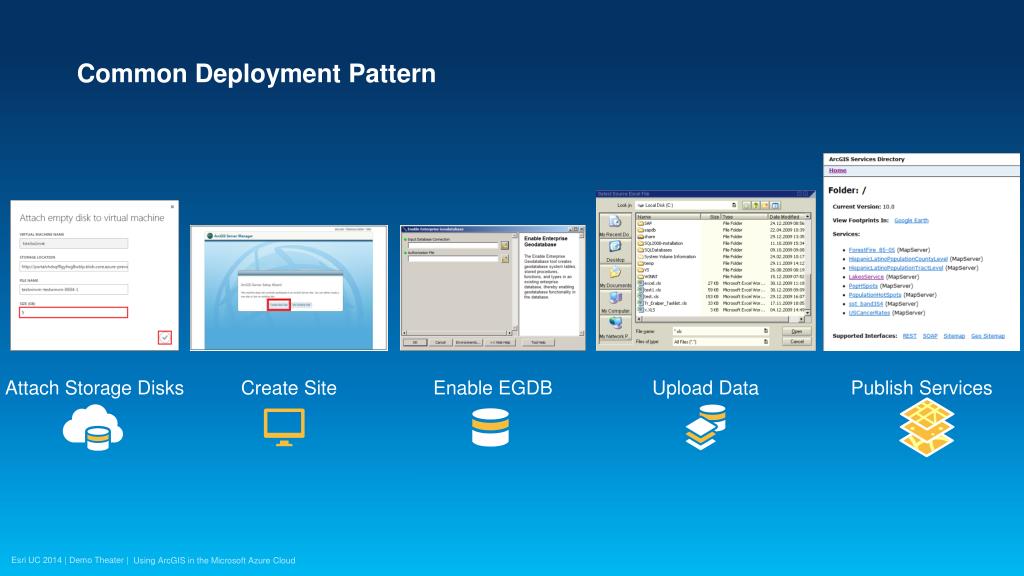Open the LakesService link
The width and height of the screenshot is (1024, 576).
pos(866,277)
